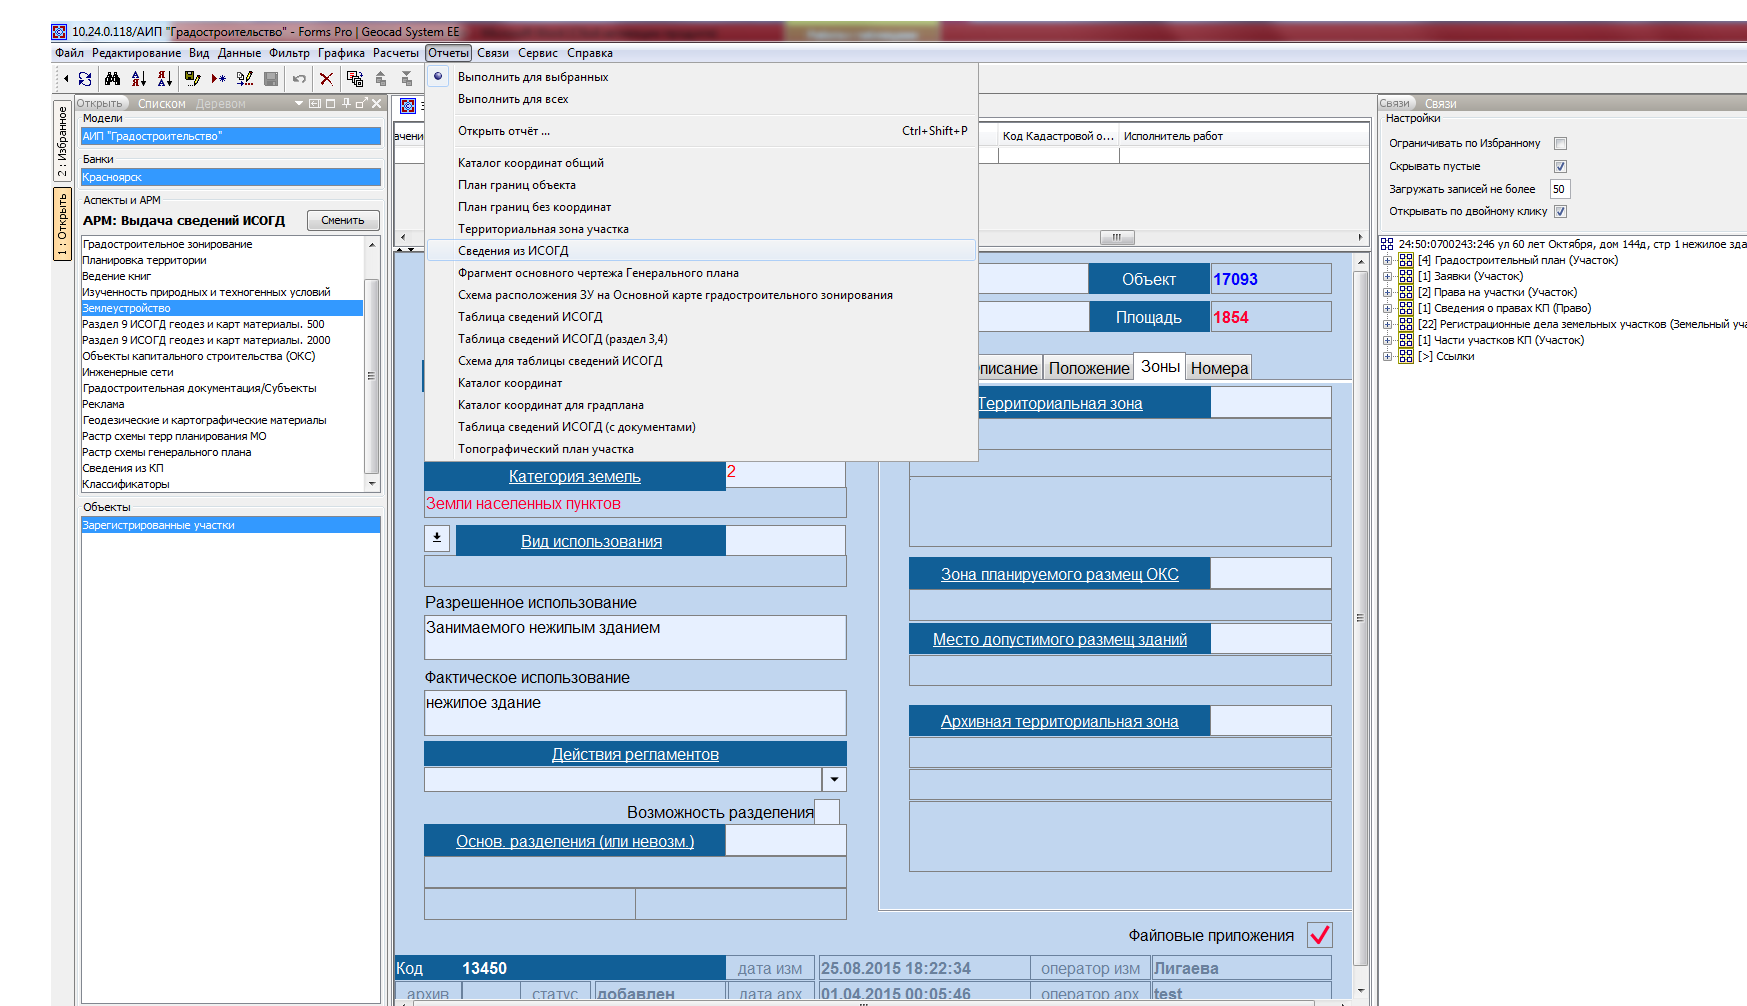Sort ascending with the А-Я icon
The height and width of the screenshot is (1006, 1747).
pyautogui.click(x=139, y=78)
